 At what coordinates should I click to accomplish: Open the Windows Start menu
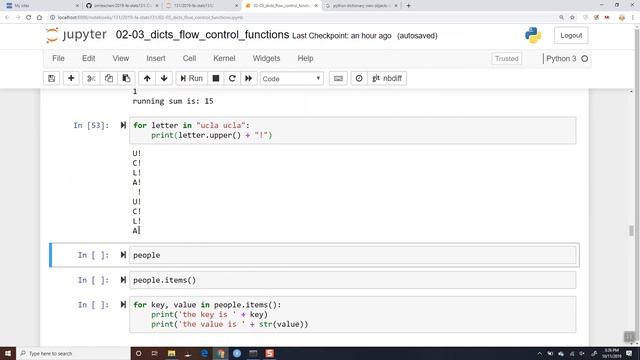(x=8, y=353)
